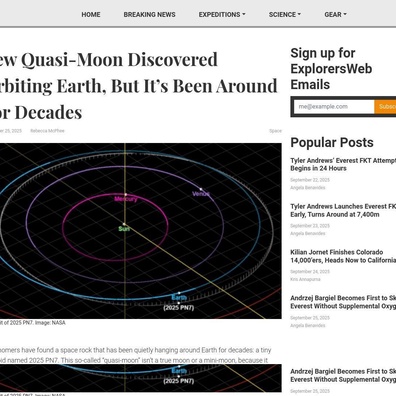Click the image caption crediting NASA
The image size is (396, 396).
tap(33, 323)
